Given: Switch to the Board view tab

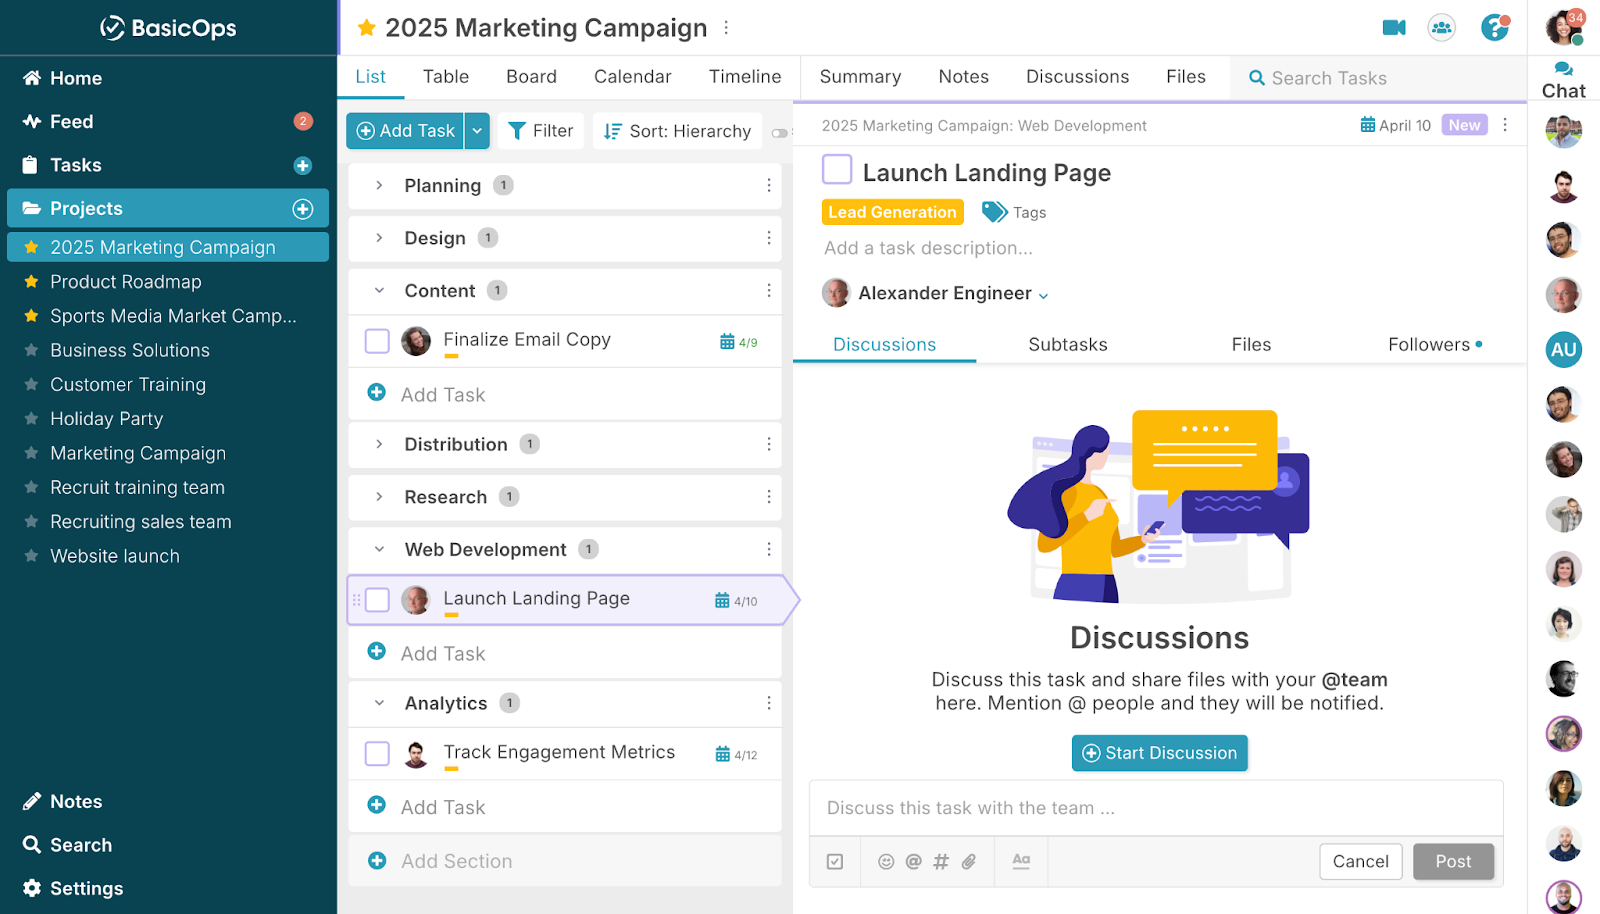Looking at the screenshot, I should click(531, 77).
